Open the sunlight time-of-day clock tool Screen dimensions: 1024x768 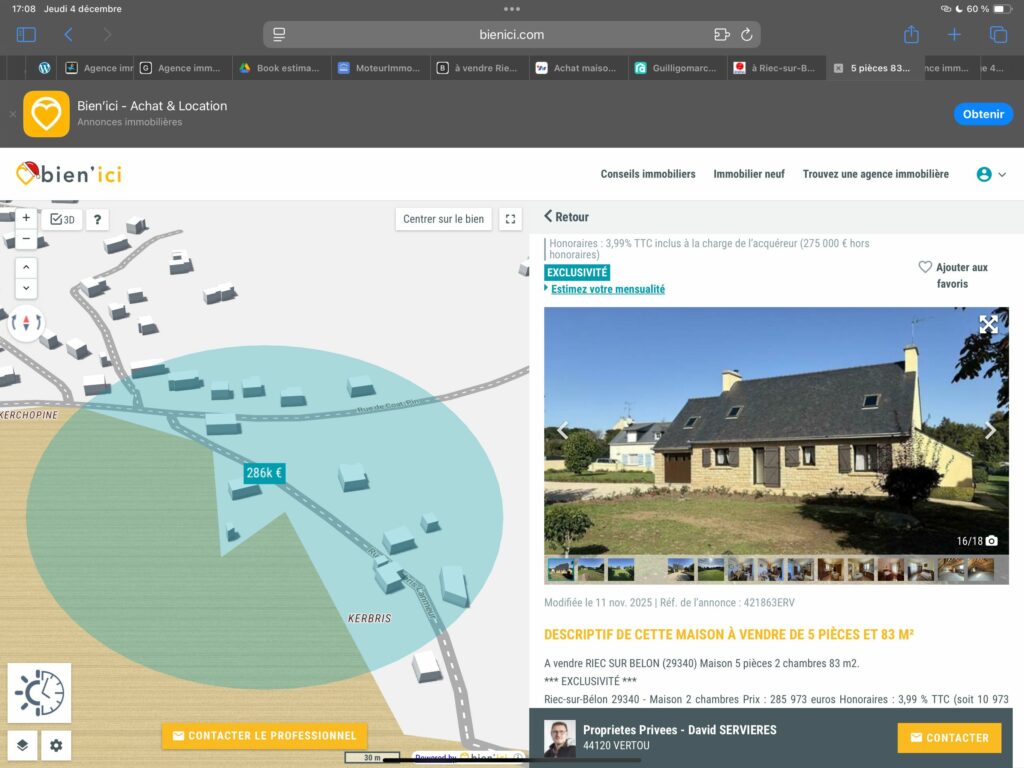(x=39, y=692)
